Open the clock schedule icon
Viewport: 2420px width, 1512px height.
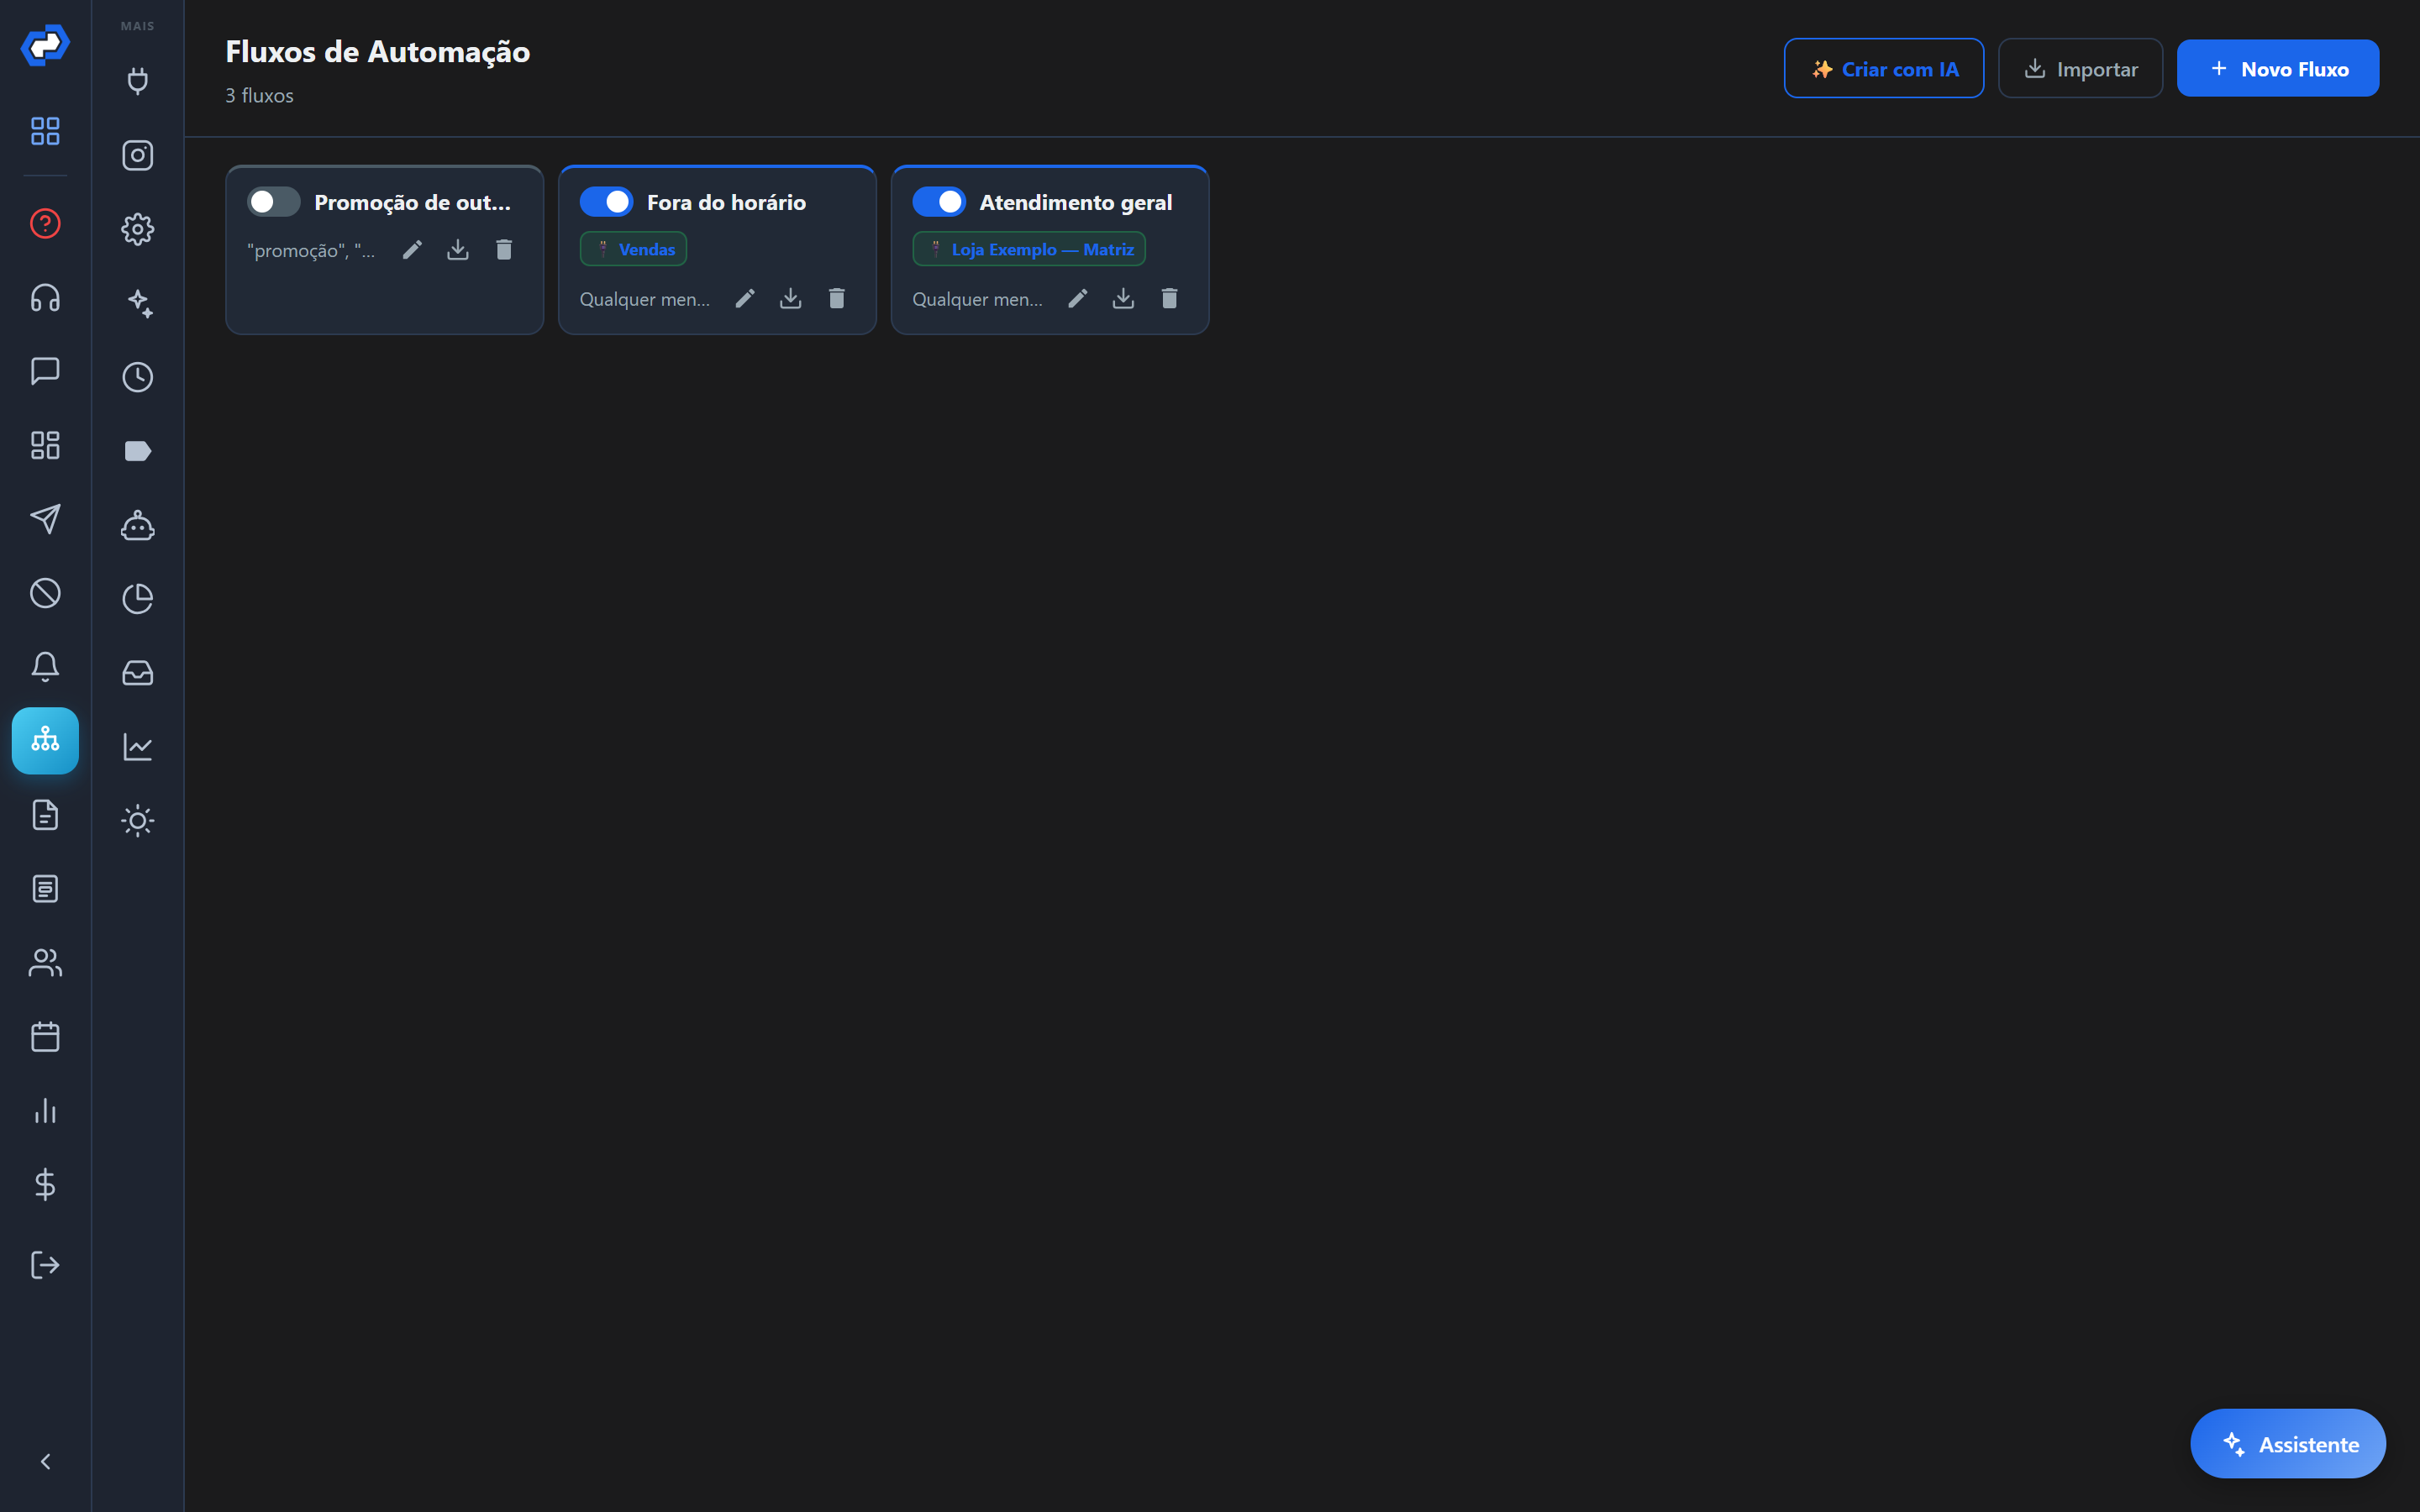pos(138,377)
